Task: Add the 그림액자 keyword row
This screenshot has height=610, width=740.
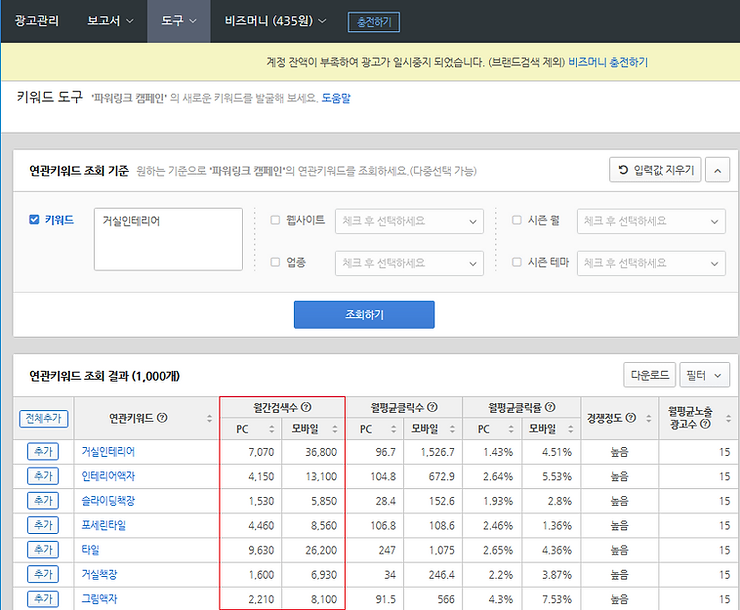Action: click(x=43, y=599)
